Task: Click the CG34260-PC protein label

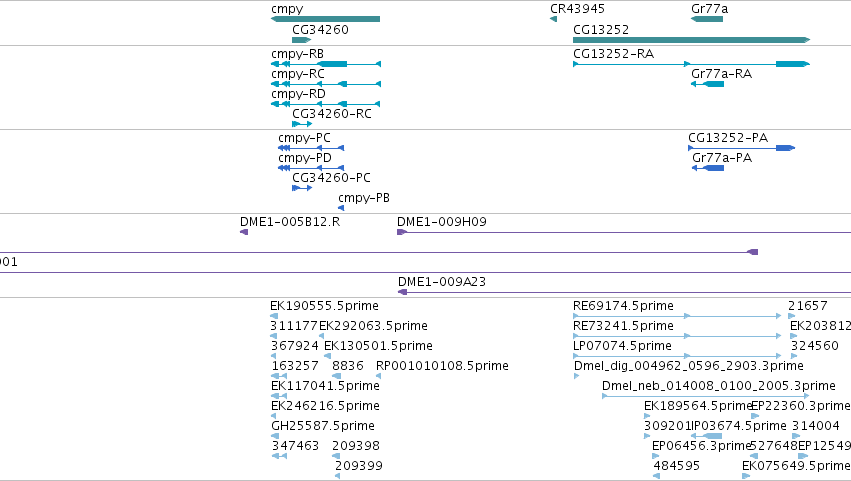Action: [x=332, y=178]
